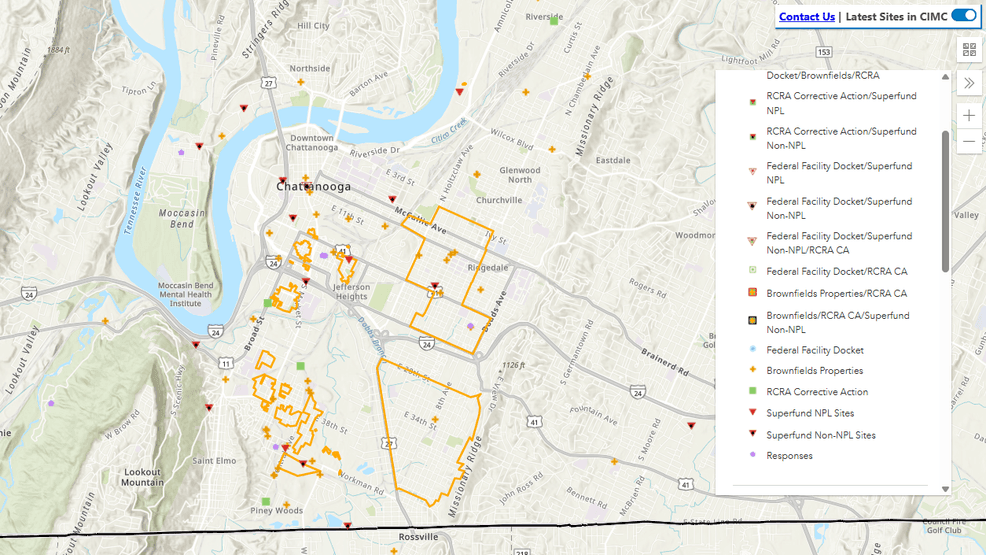986x555 pixels.
Task: Select Brownfields Properties/RCRA CA legend entry
Action: click(x=836, y=294)
